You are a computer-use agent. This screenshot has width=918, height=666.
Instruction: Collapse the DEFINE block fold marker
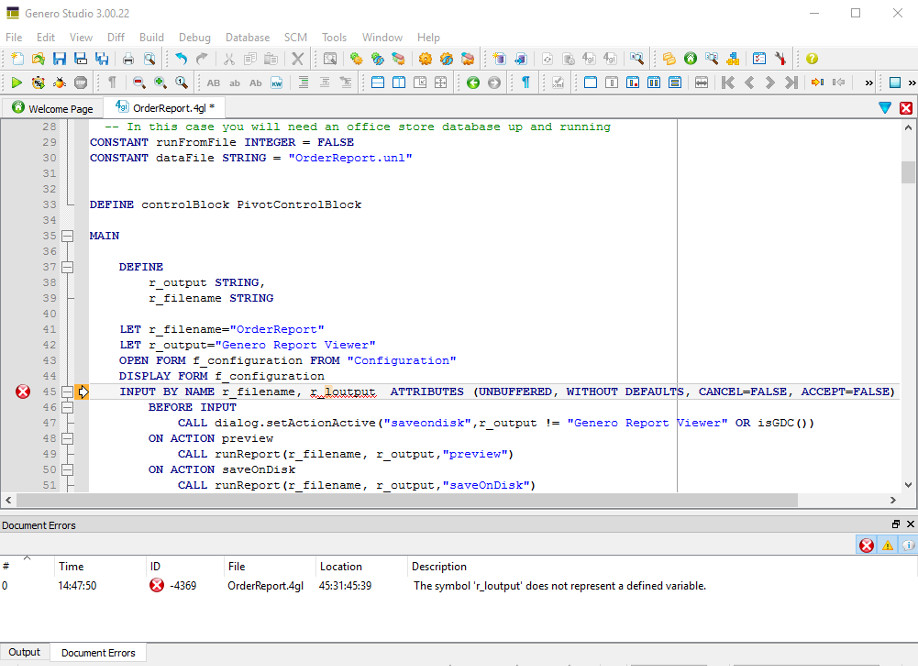(67, 268)
